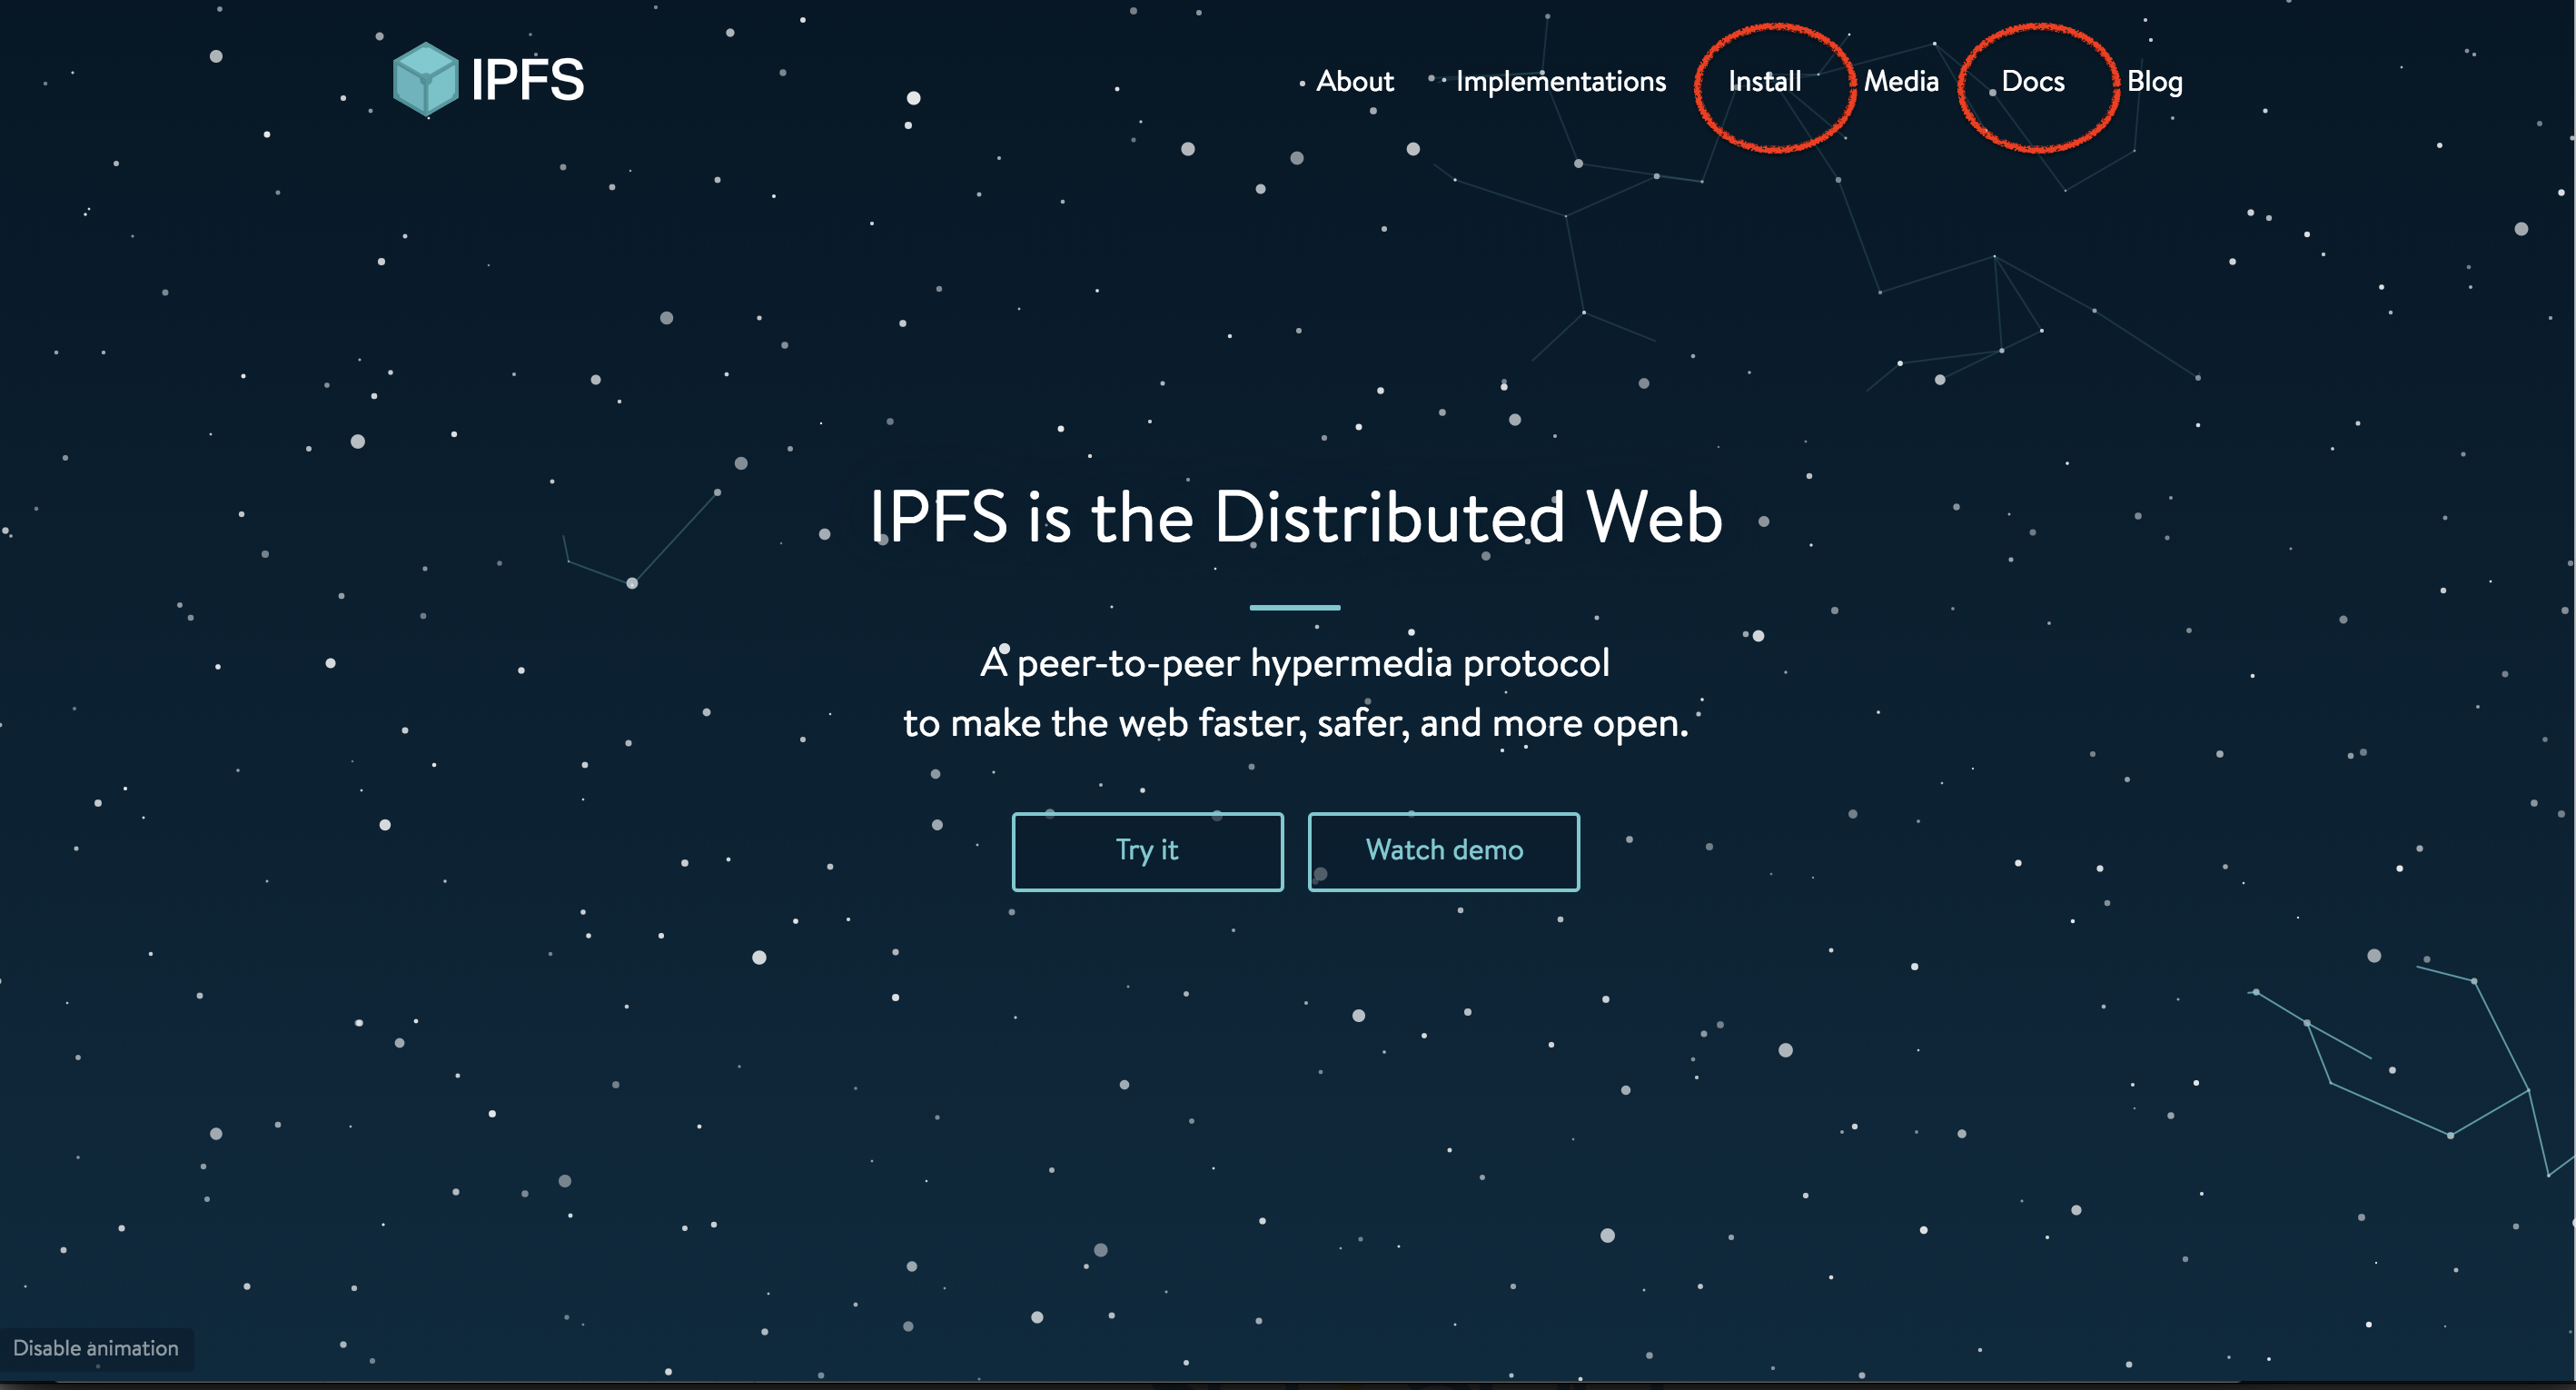Click the IPFS wordmark beside the cube

point(527,80)
